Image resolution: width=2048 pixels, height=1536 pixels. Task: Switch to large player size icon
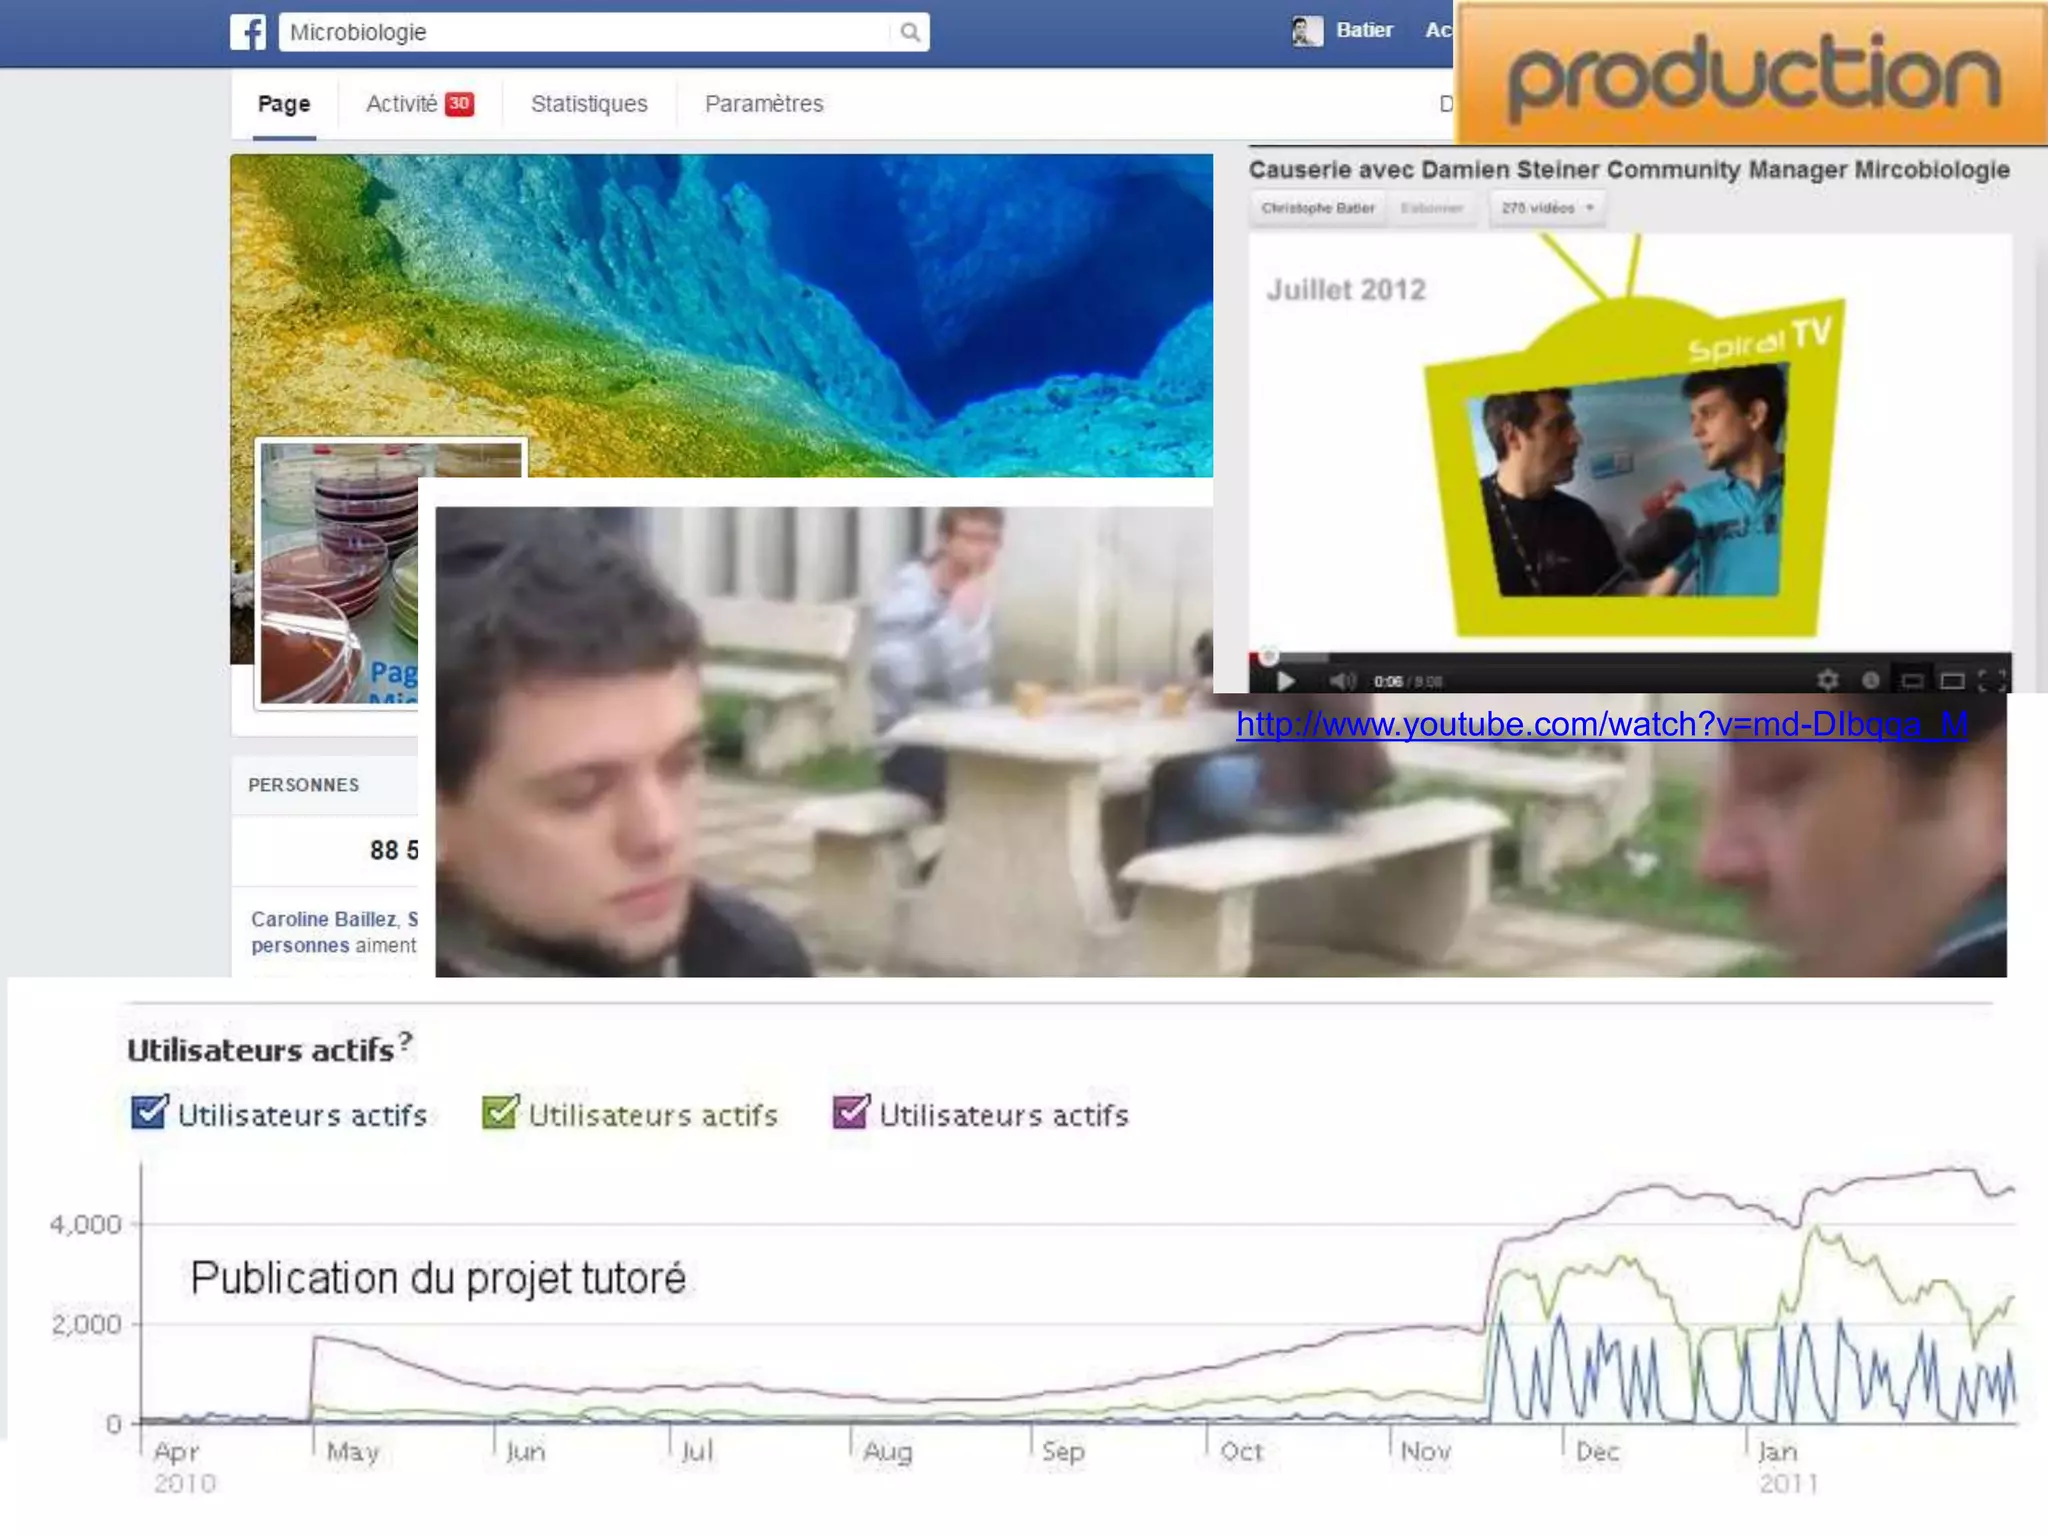point(1952,681)
